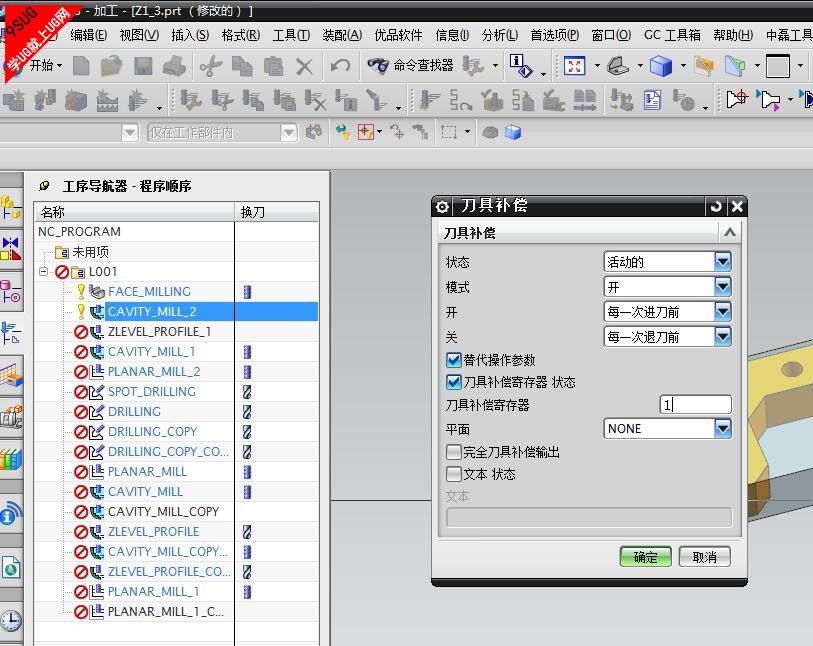Viewport: 813px width, 646px height.
Task: Click the Print icon
Action: tap(174, 66)
